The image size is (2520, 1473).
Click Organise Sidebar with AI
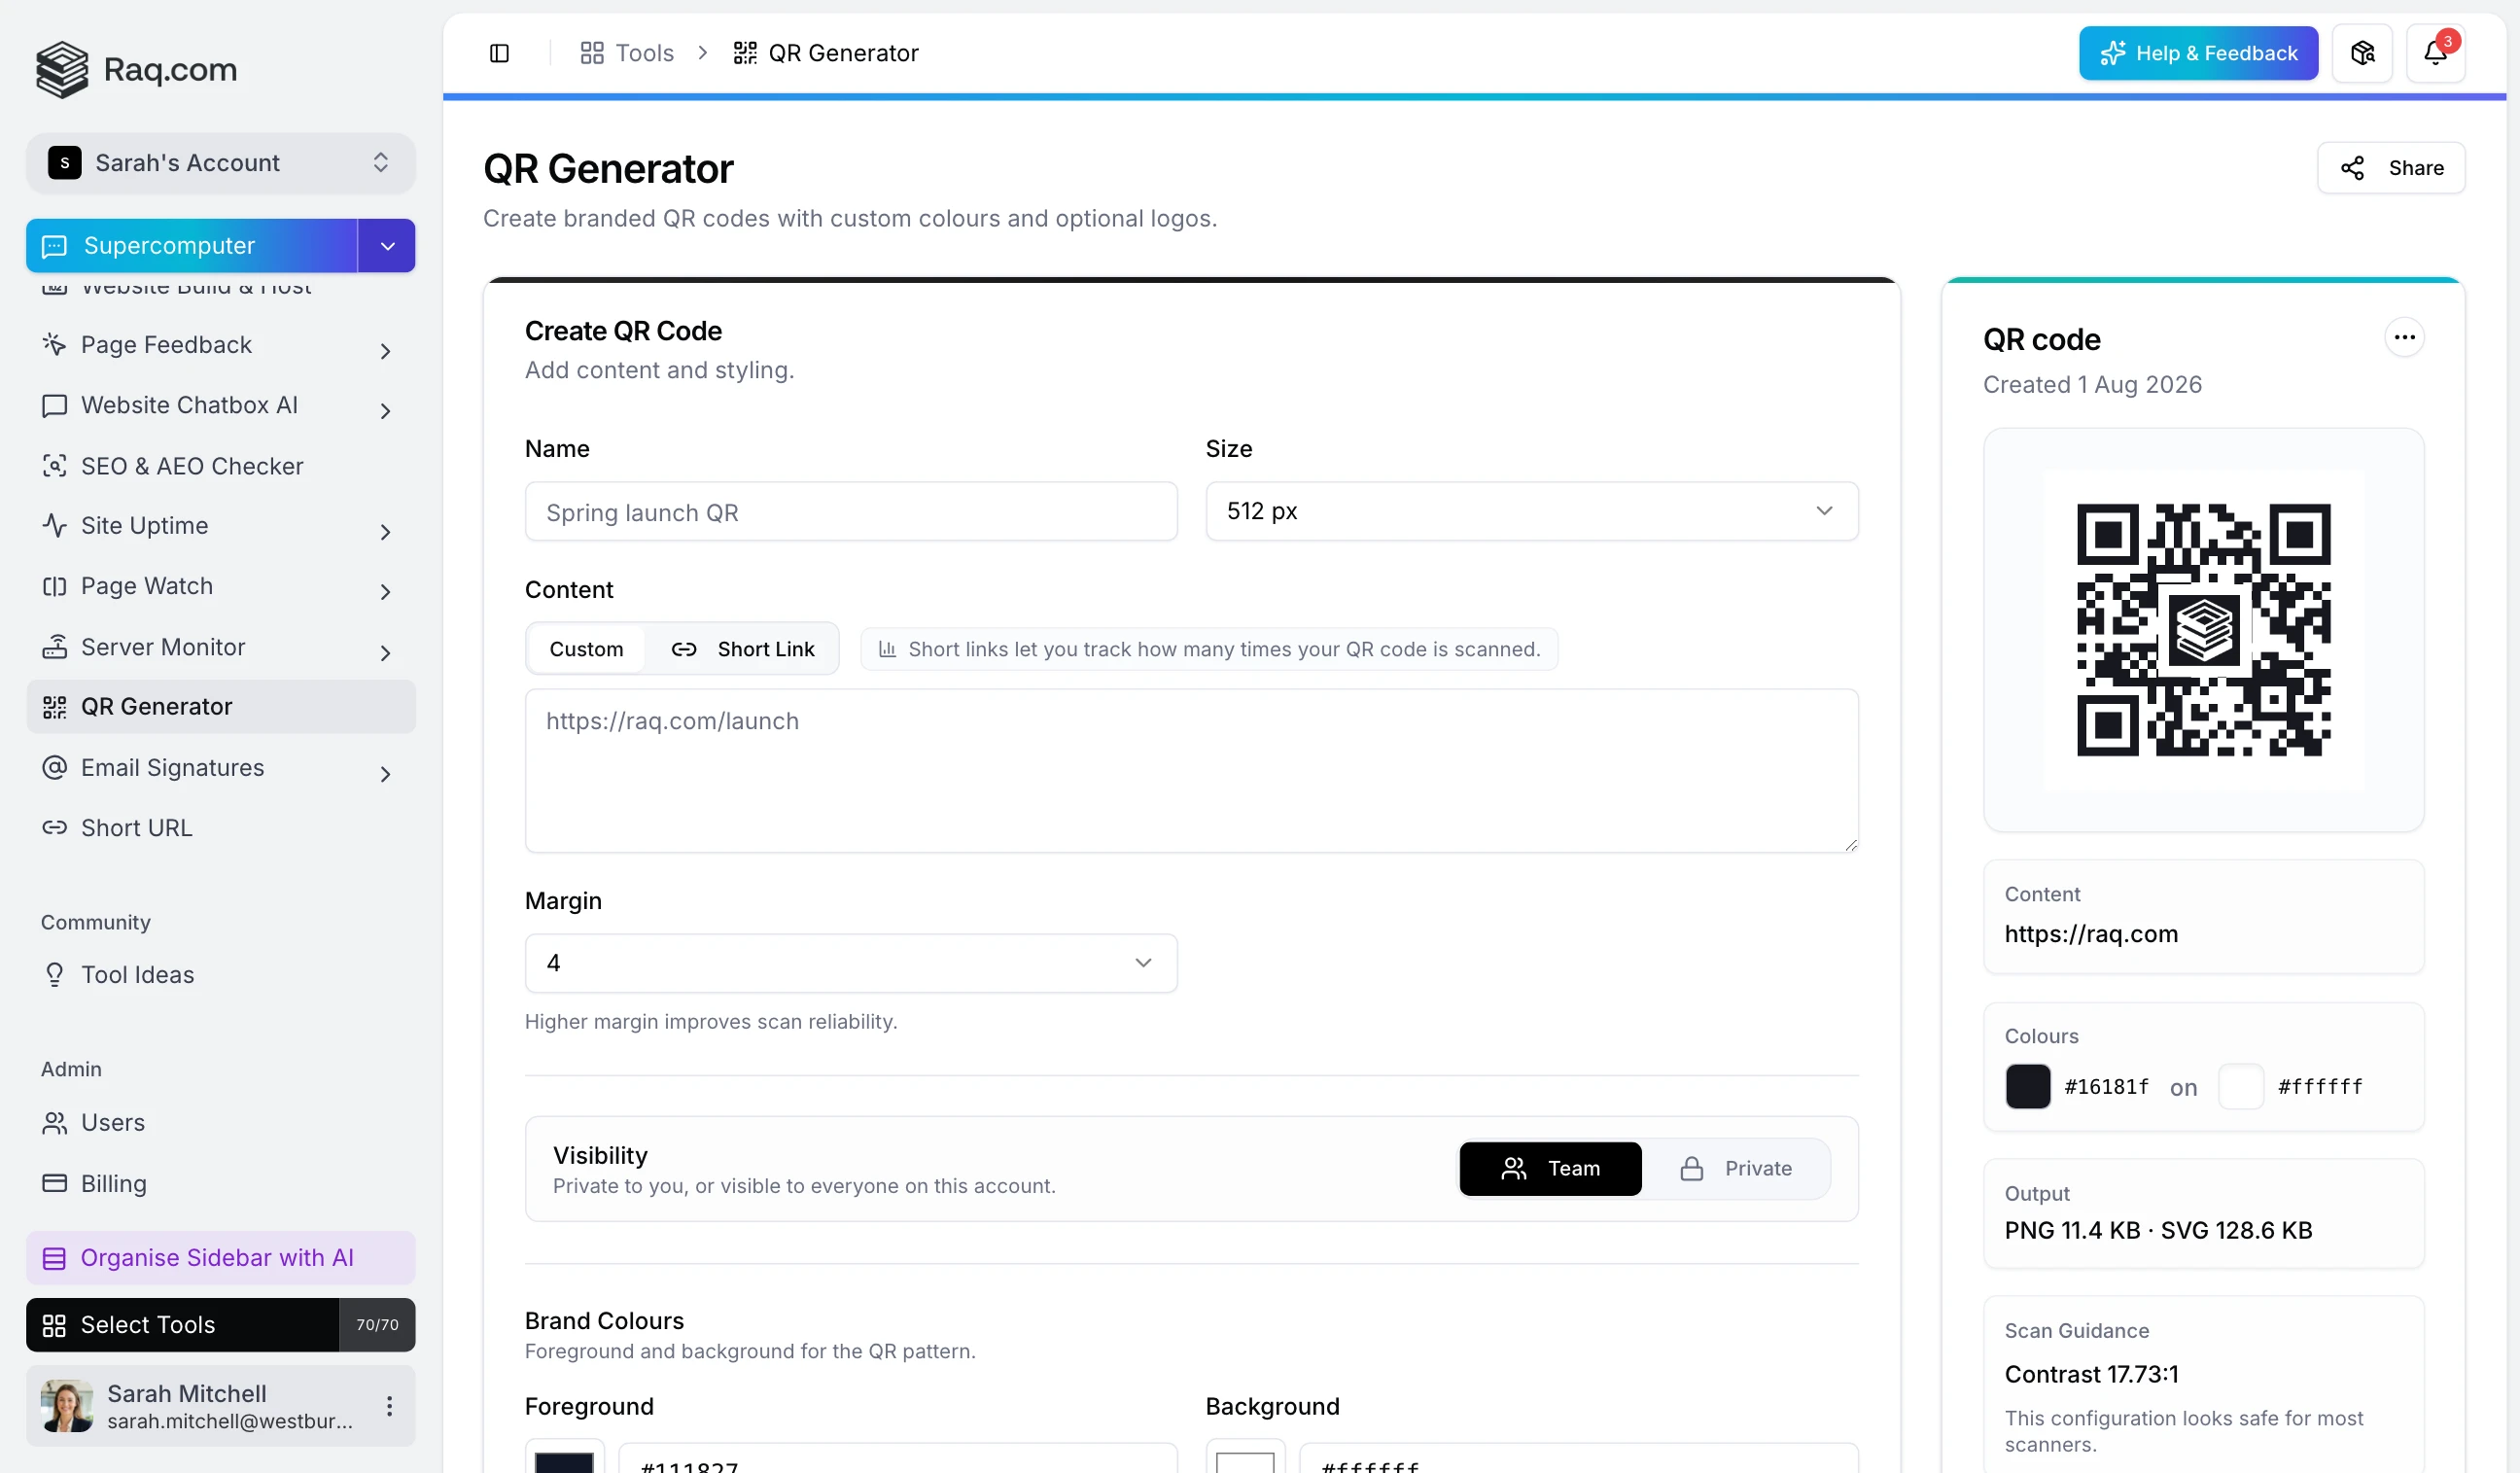pos(220,1258)
